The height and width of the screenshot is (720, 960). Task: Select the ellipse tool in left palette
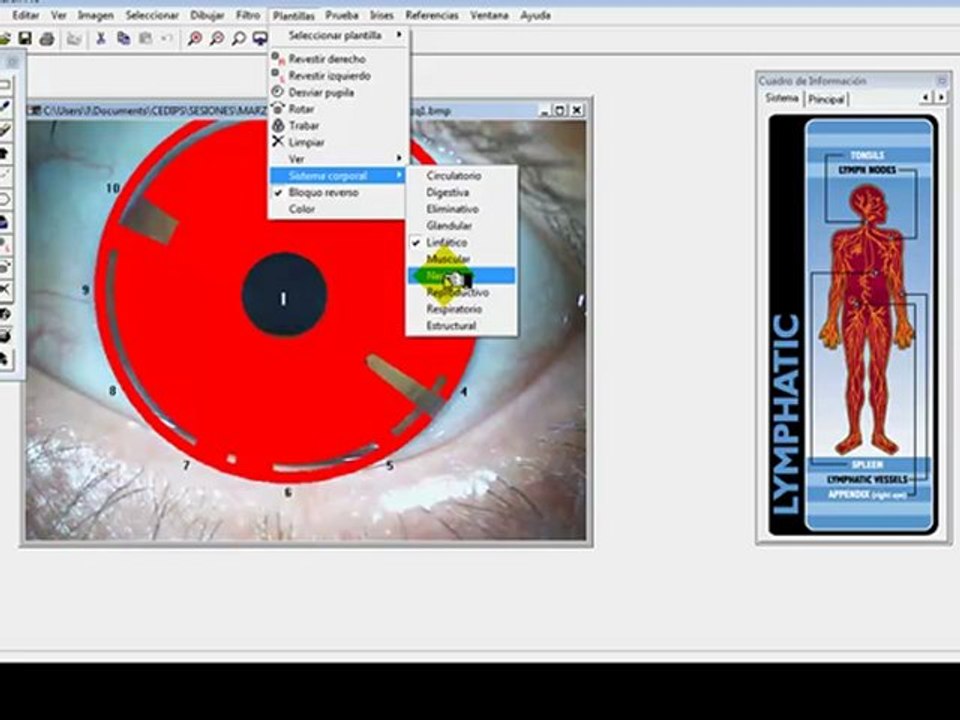click(x=5, y=200)
